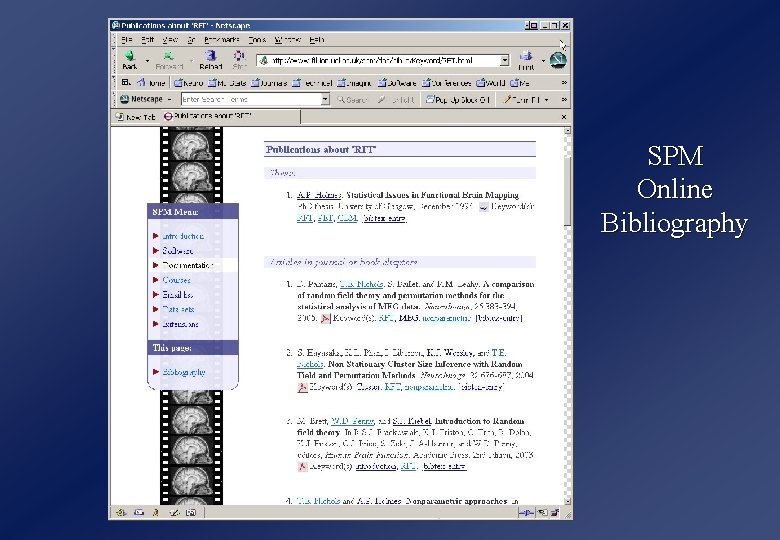Click the Navigator icon in the status bar
This screenshot has height=540, width=780.
coord(121,512)
